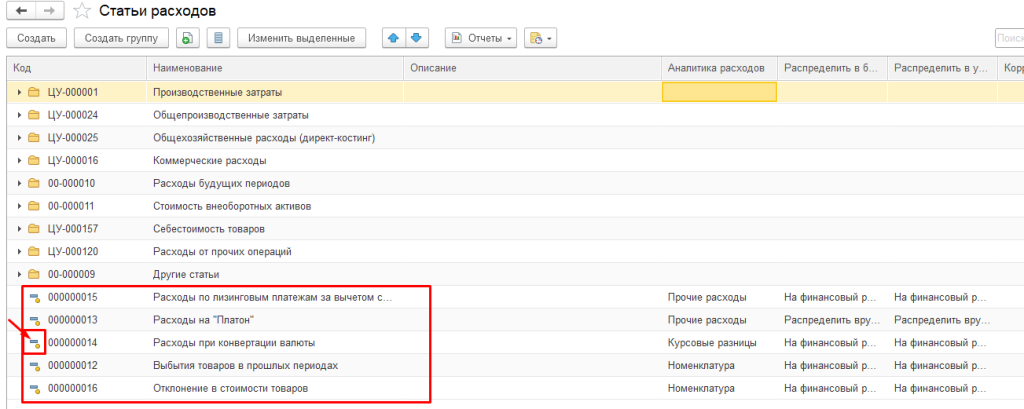Expand the Другие статьи folder

[18, 274]
